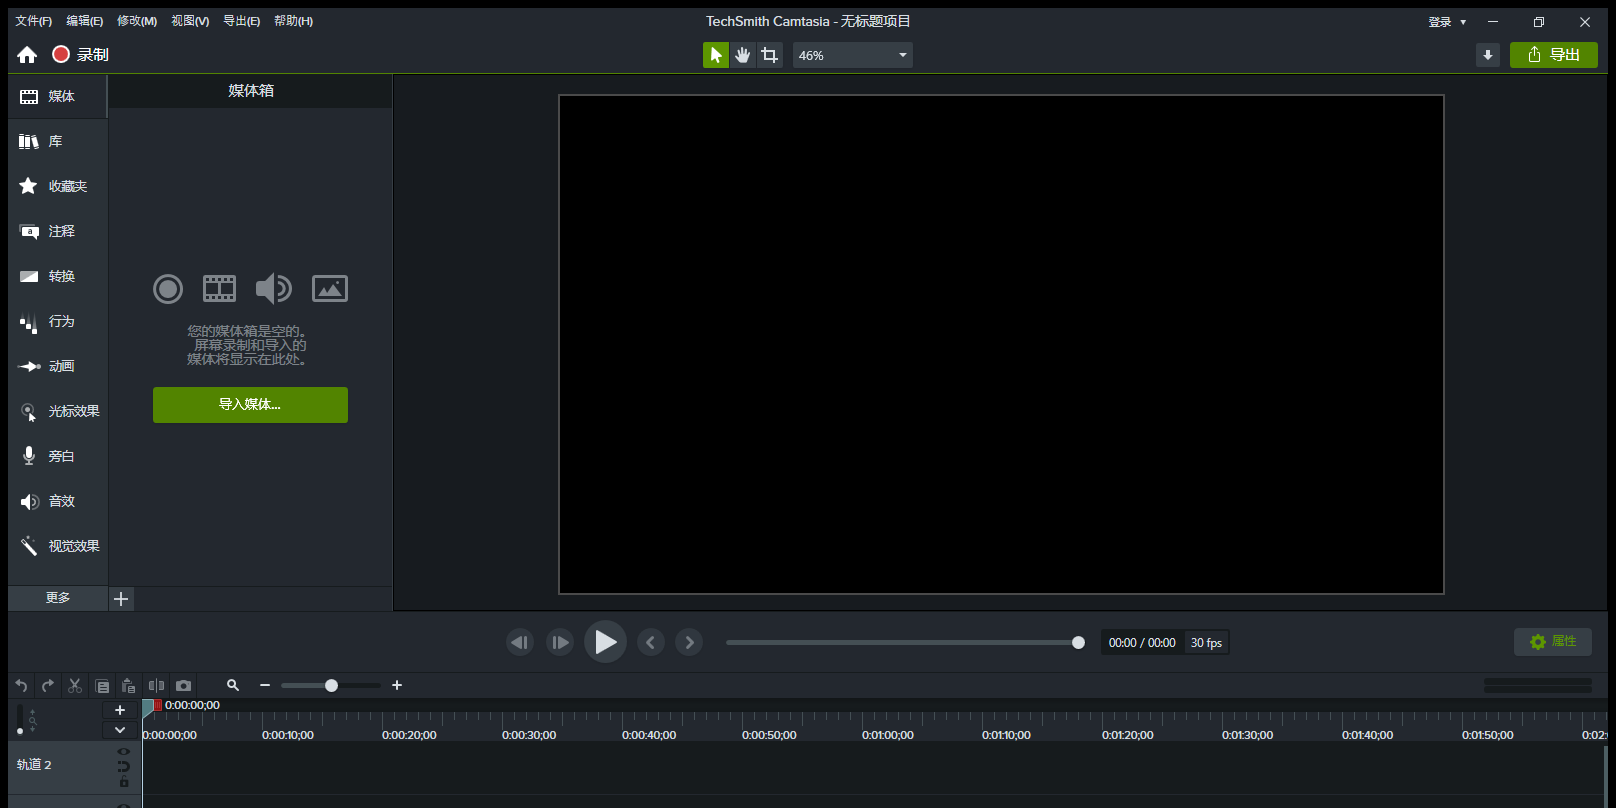Zoom out timeline with the minus button
This screenshot has width=1616, height=808.
click(265, 685)
